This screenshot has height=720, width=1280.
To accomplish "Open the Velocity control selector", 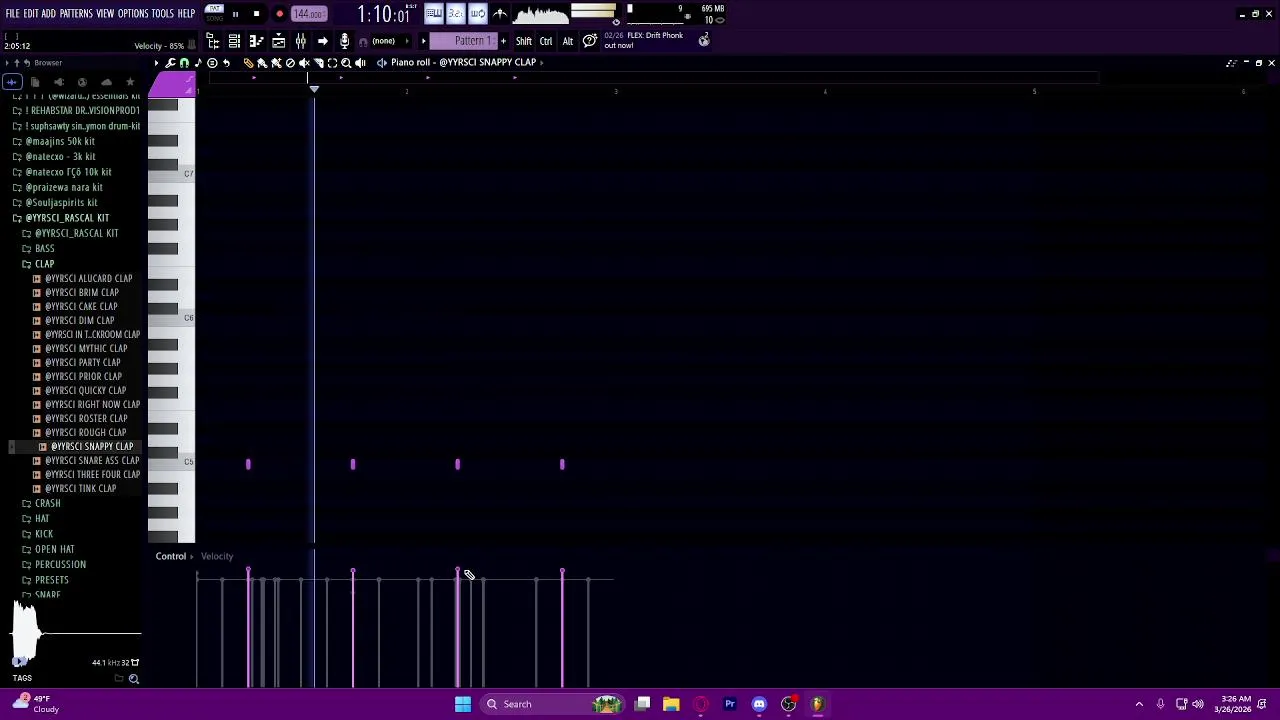I will click(217, 557).
